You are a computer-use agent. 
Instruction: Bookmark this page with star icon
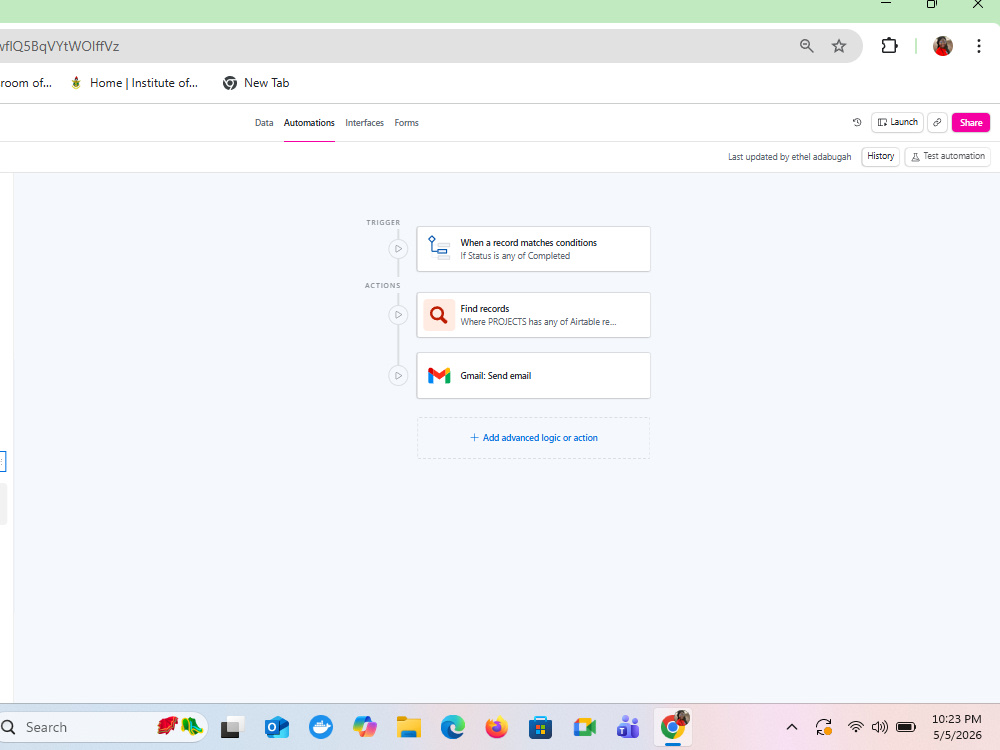point(839,46)
